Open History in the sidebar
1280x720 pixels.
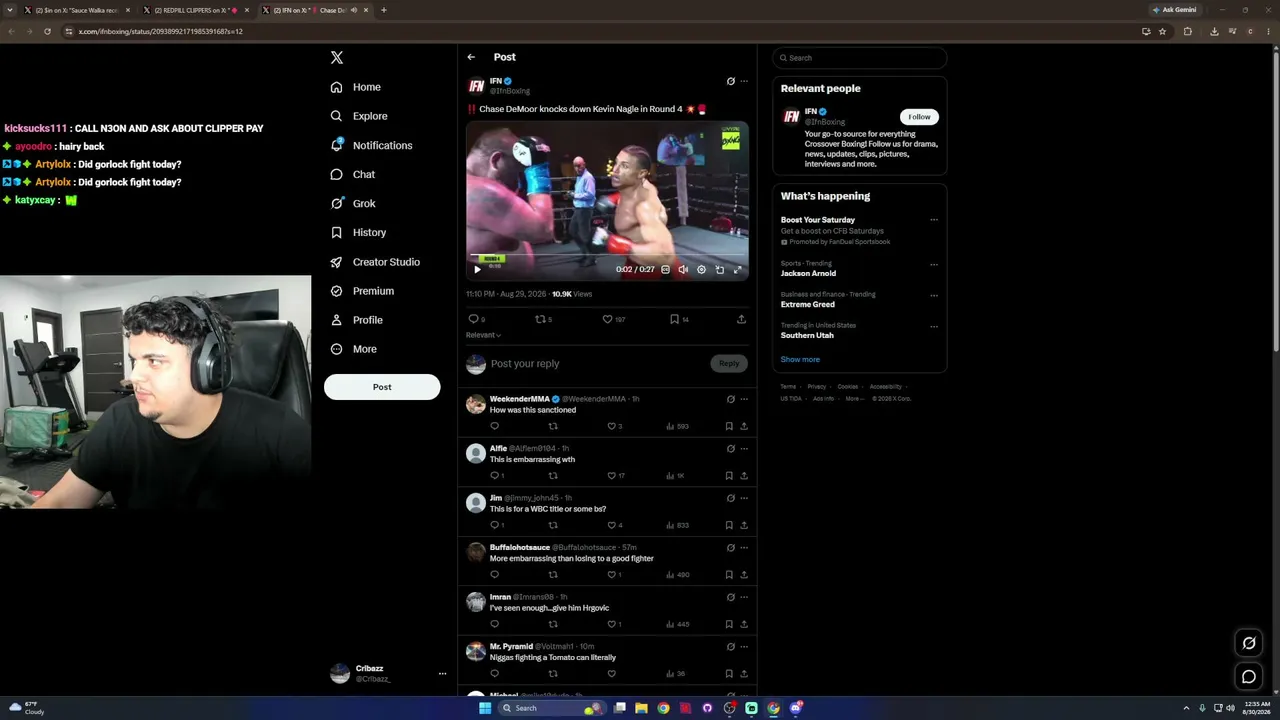(358, 232)
